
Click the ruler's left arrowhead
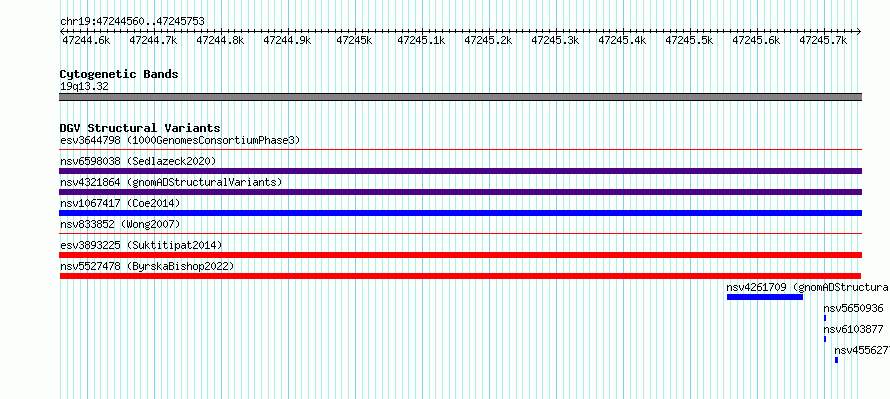click(x=62, y=31)
